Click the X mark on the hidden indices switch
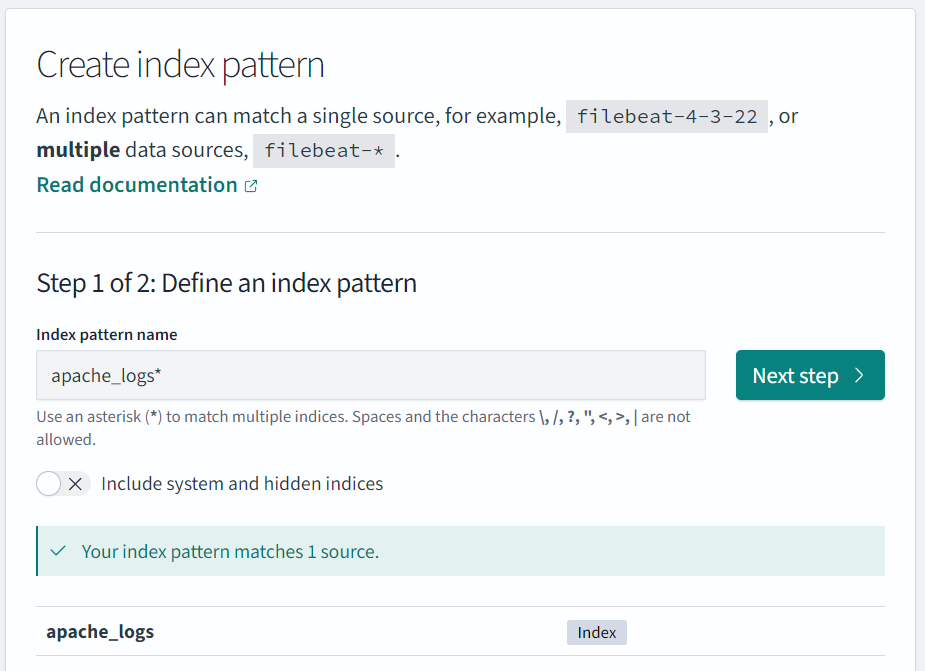Image resolution: width=925 pixels, height=671 pixels. pos(75,483)
